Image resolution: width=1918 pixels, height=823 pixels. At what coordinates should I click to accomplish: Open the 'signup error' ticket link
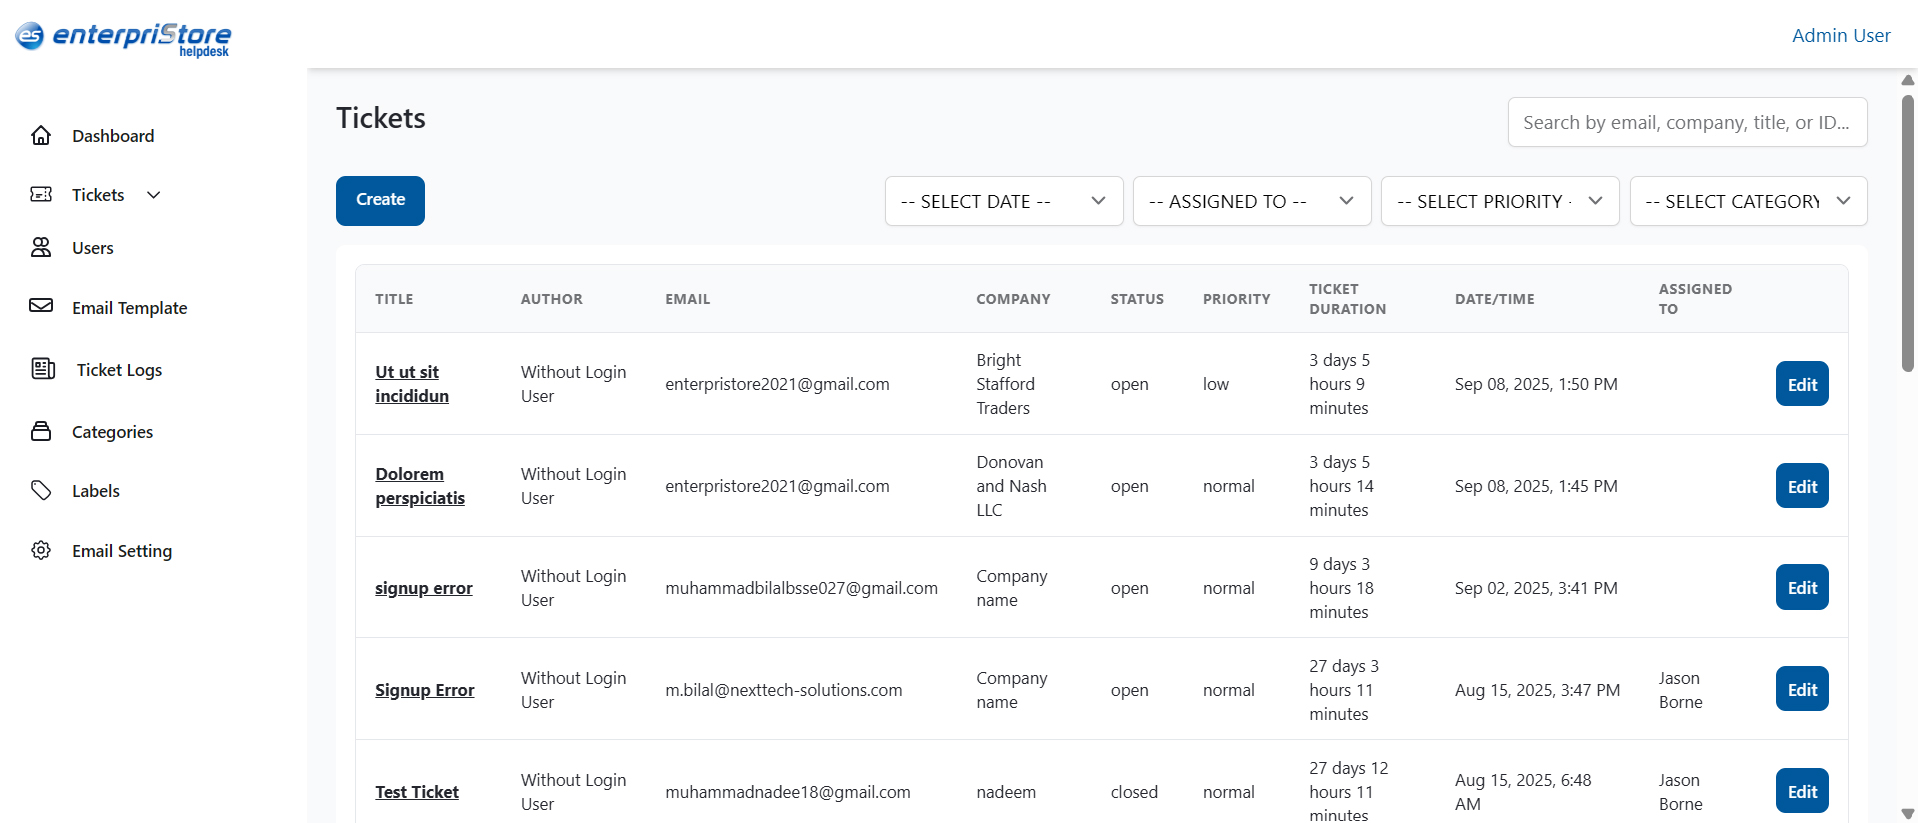pos(423,588)
